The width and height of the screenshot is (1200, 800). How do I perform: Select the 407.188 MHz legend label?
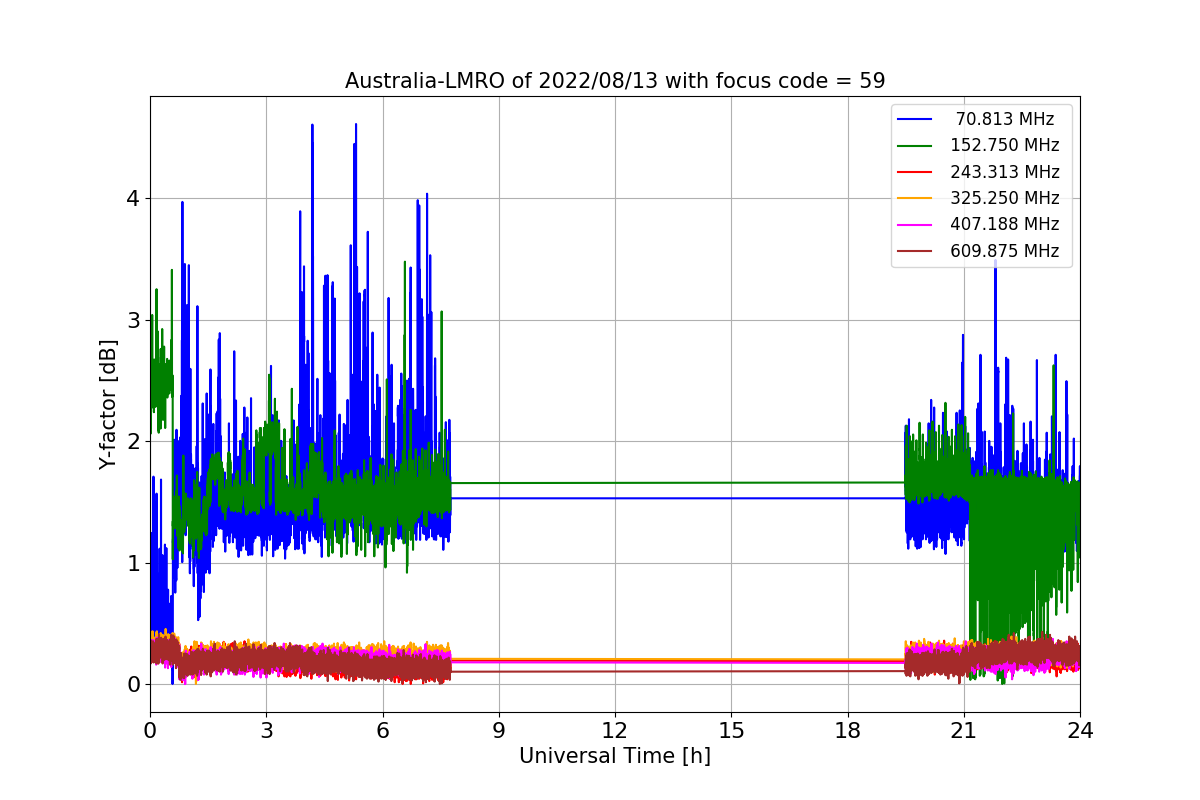(x=1005, y=224)
